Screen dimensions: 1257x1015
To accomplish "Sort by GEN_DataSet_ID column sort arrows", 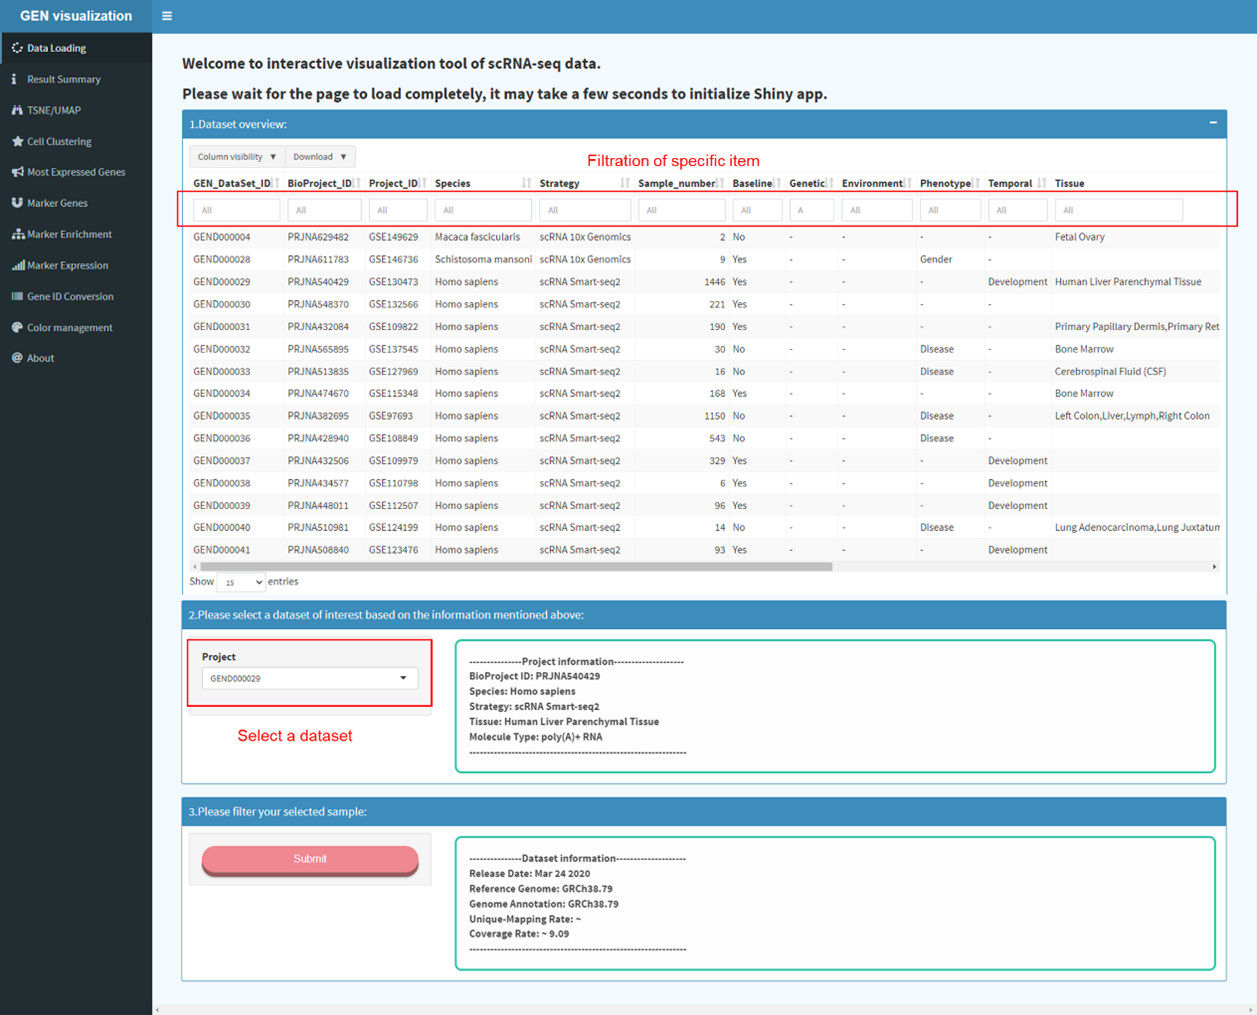I will click(275, 183).
